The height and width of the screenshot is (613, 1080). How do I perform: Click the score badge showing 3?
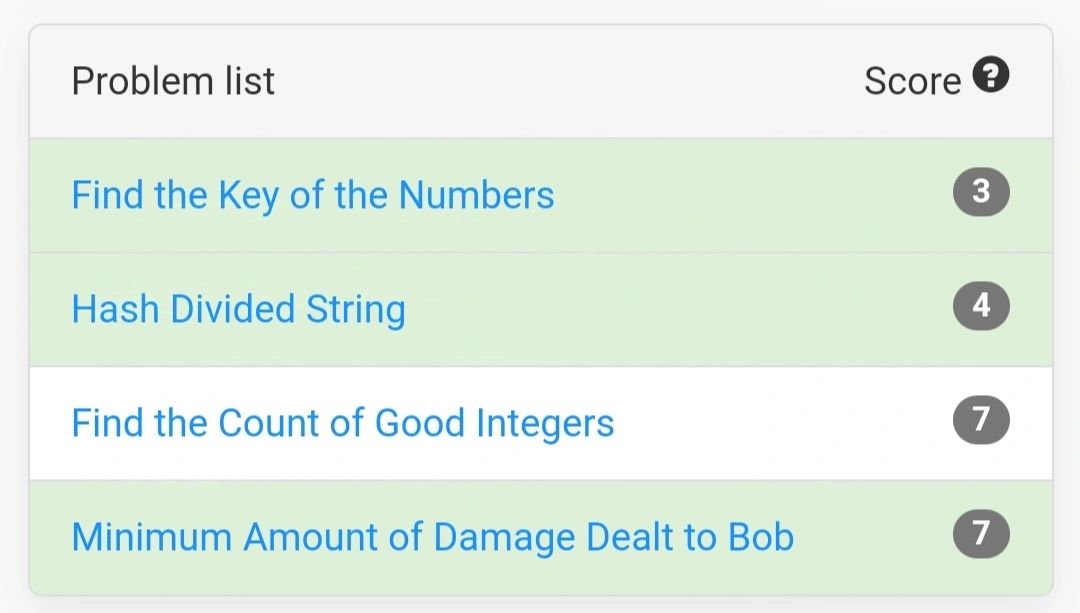point(981,191)
